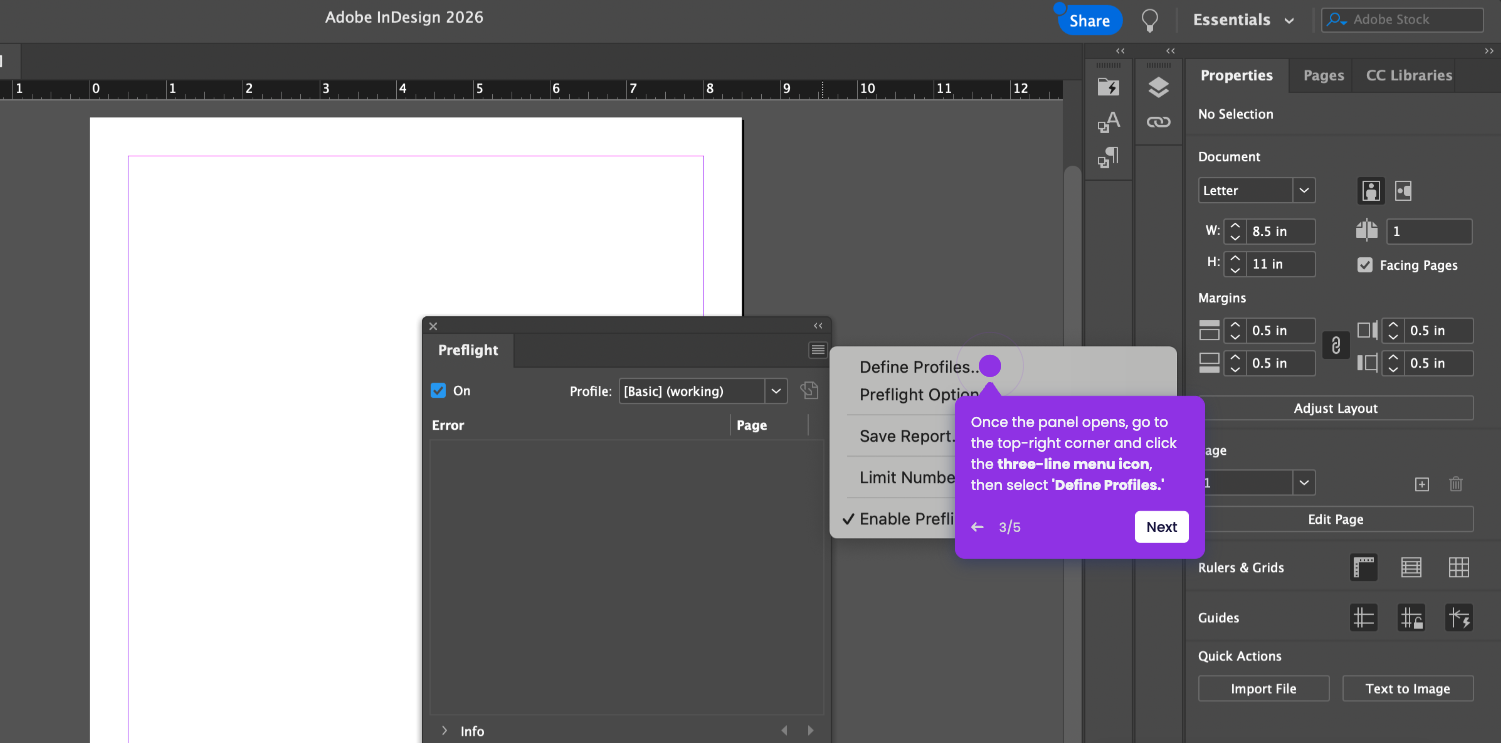The image size is (1501, 743).
Task: Select the Preflight panel tab
Action: click(x=468, y=350)
